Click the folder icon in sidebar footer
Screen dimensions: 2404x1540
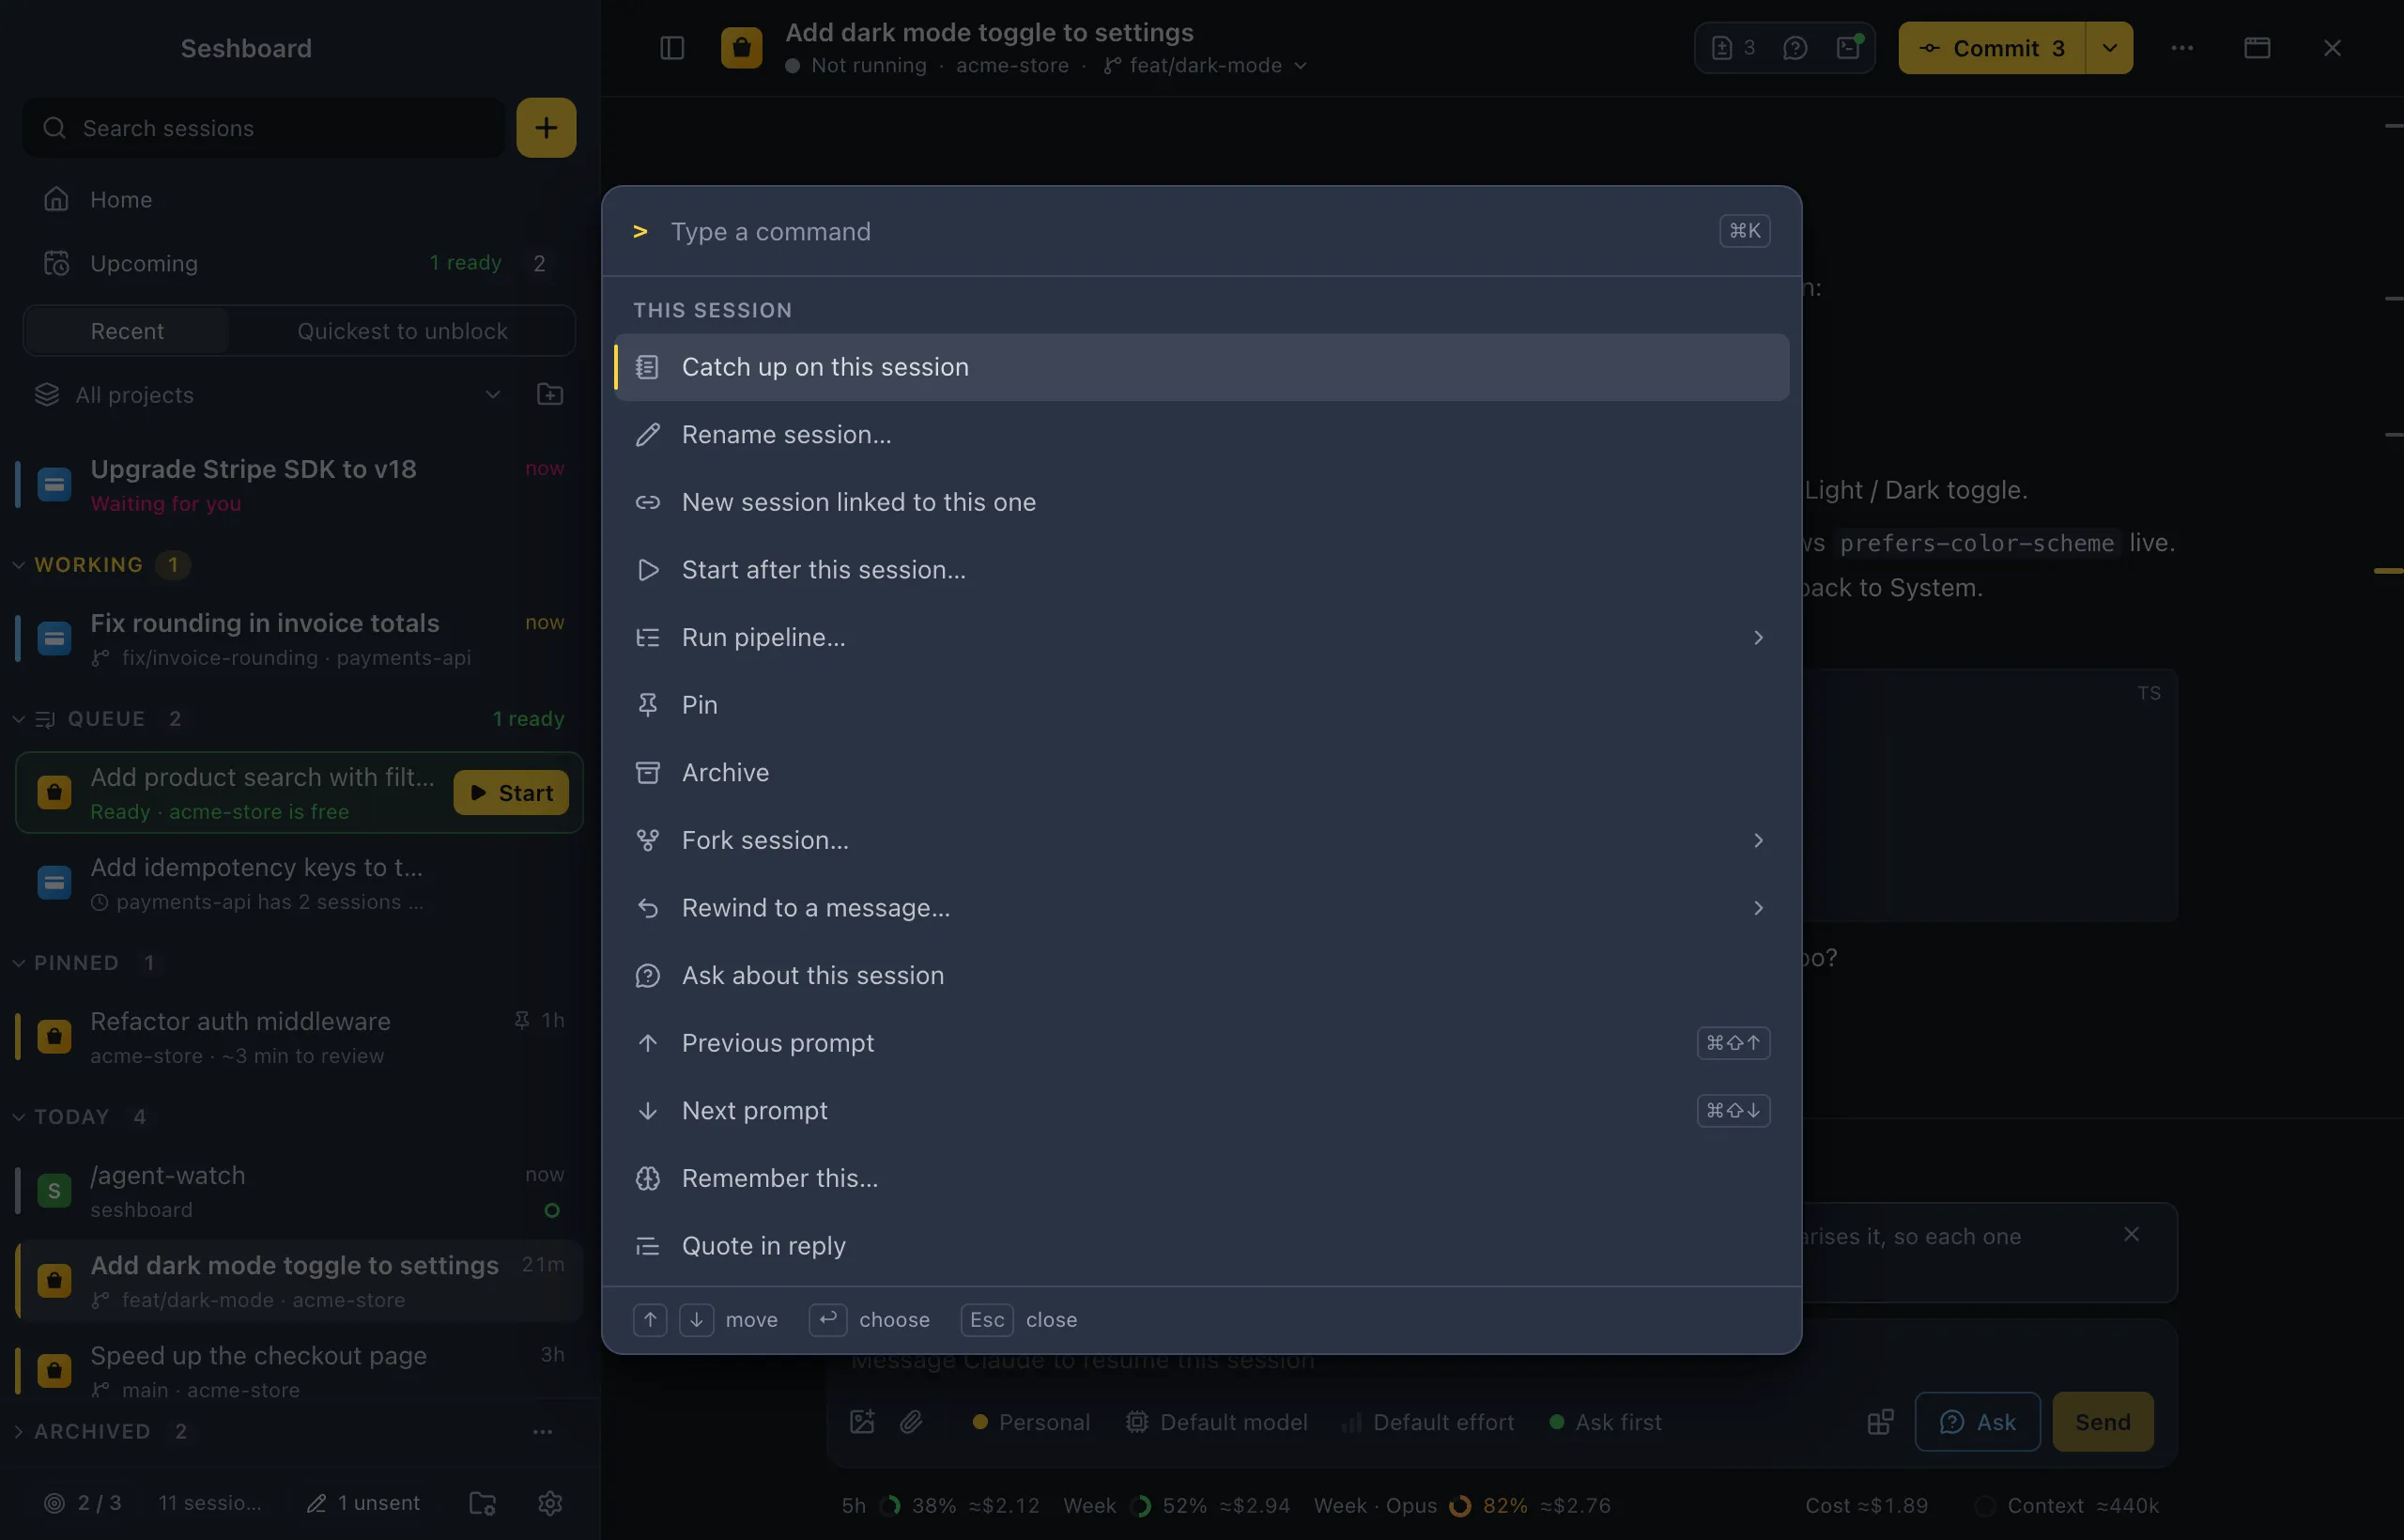tap(483, 1502)
